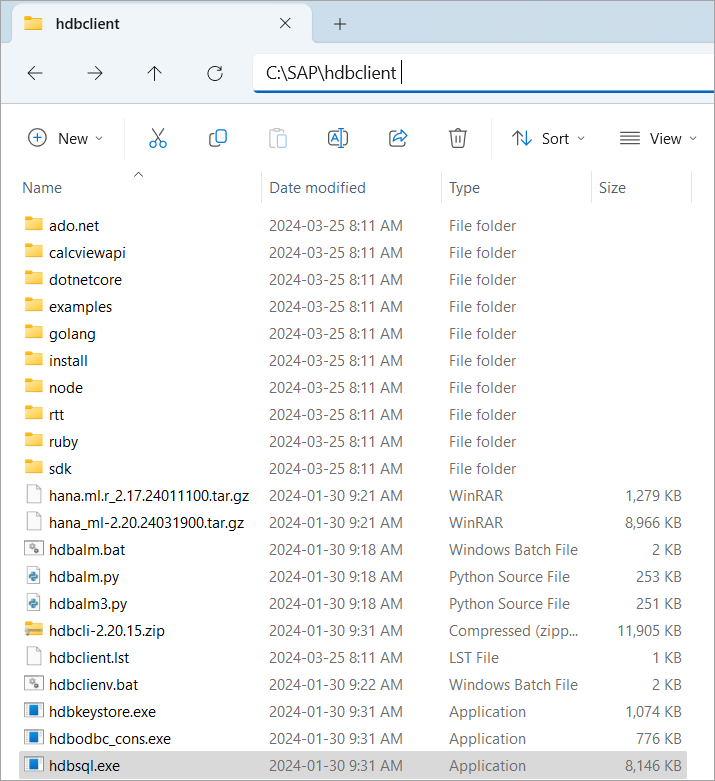Image resolution: width=715 pixels, height=781 pixels.
Task: Select the calcviewapi folder
Action: coord(87,253)
